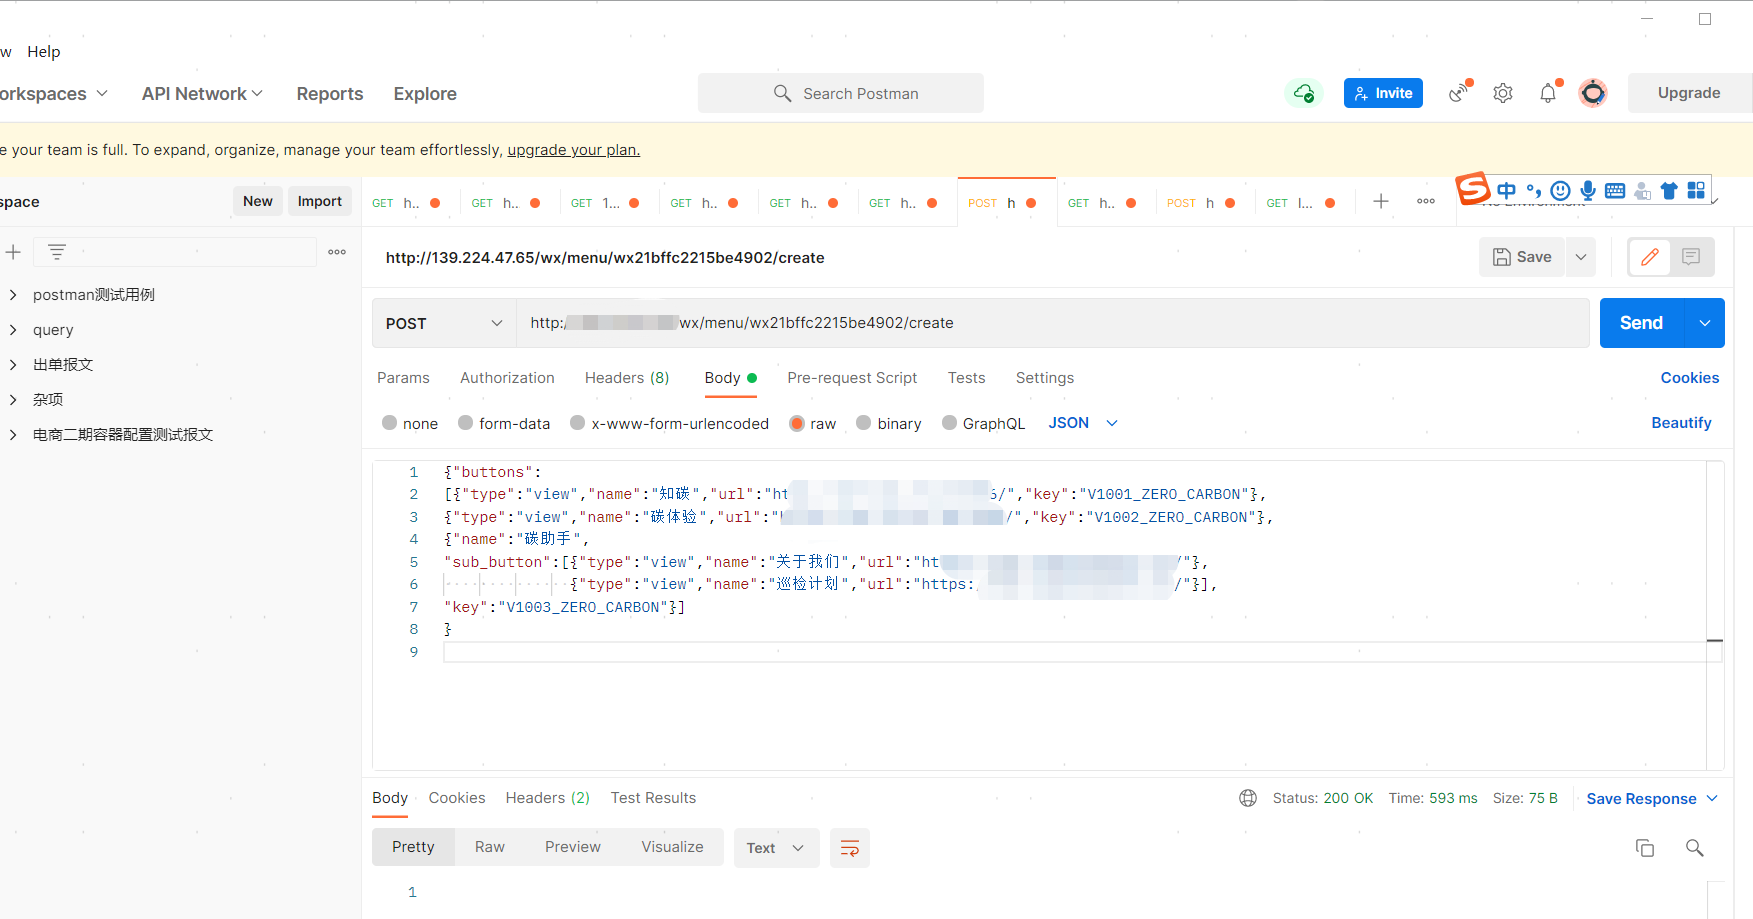Click the Search Postman field
Viewport: 1753px width, 919px height.
(x=841, y=93)
